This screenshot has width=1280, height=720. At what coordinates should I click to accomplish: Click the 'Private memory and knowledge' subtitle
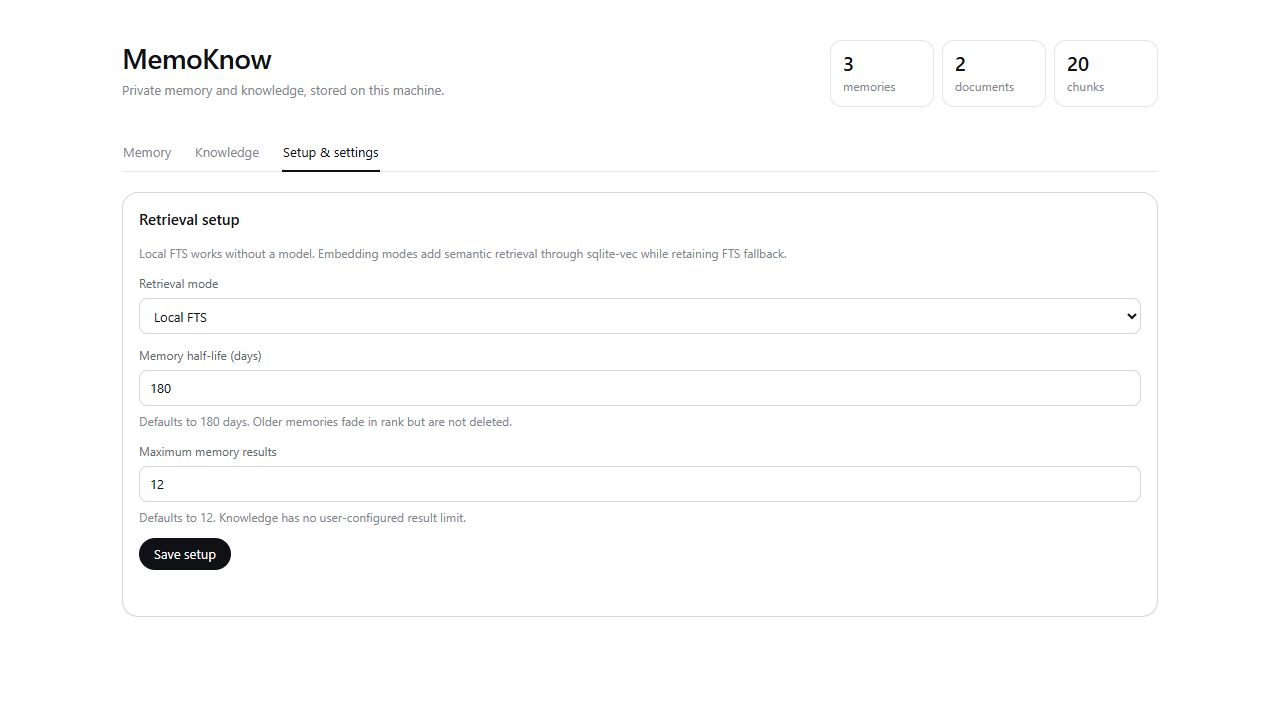[x=283, y=91]
